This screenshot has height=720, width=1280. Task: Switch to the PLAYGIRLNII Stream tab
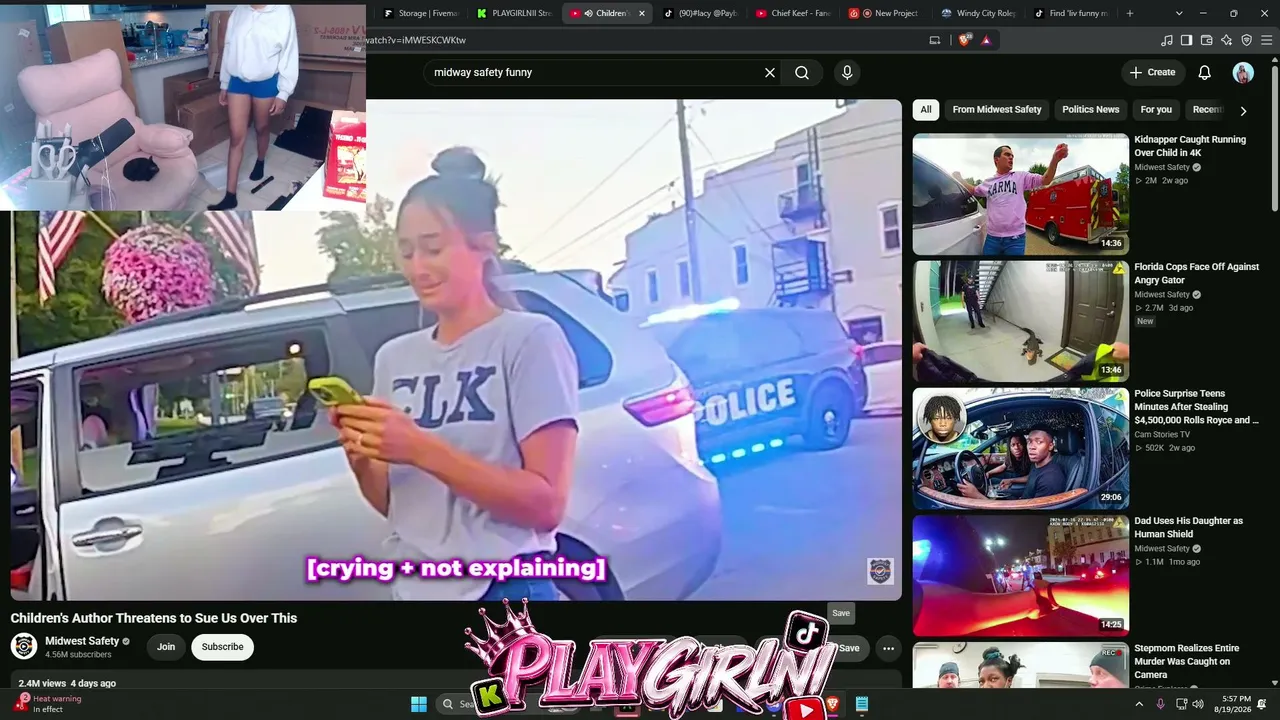[x=515, y=13]
